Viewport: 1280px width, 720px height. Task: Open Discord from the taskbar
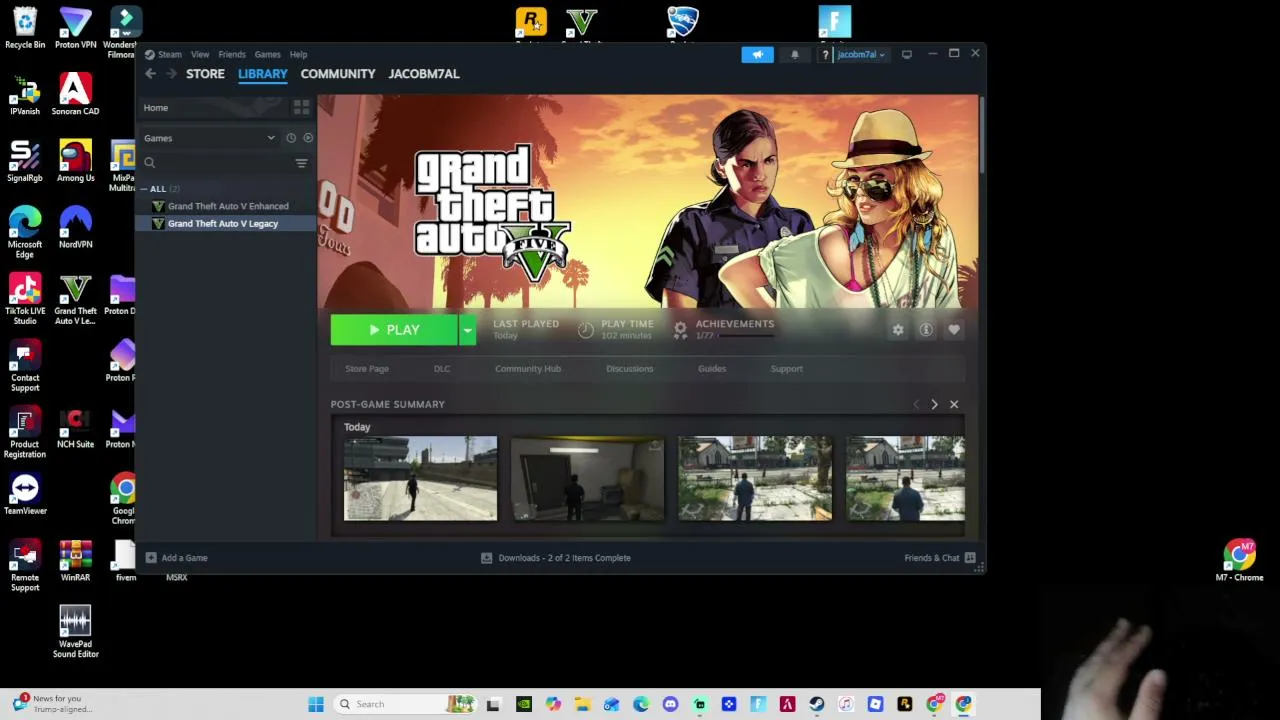click(670, 704)
